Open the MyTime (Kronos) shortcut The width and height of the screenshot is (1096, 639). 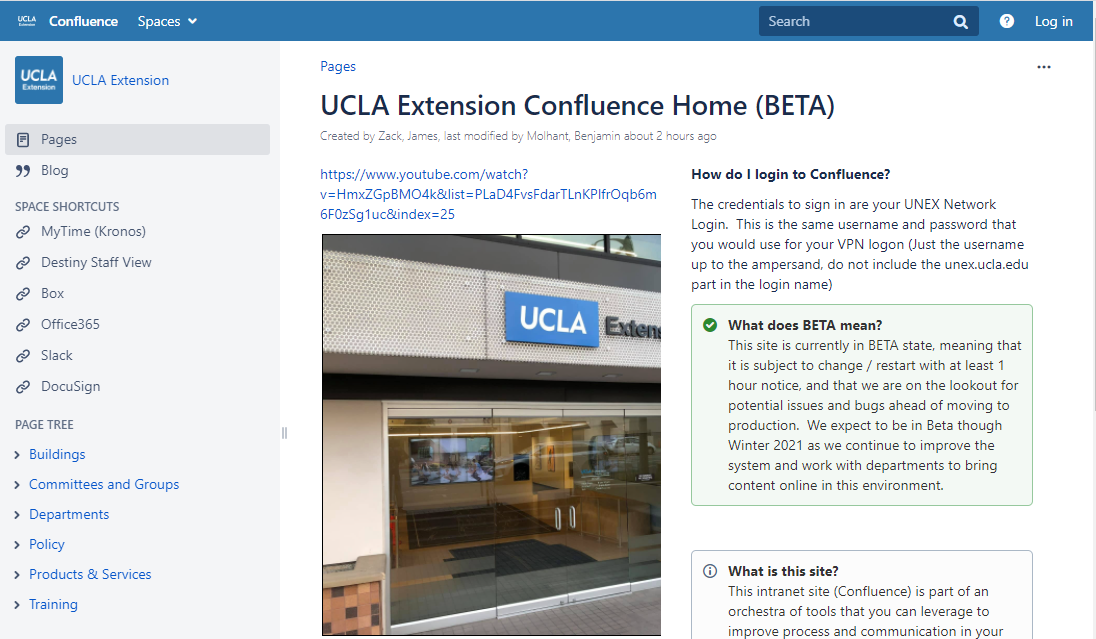tap(94, 231)
